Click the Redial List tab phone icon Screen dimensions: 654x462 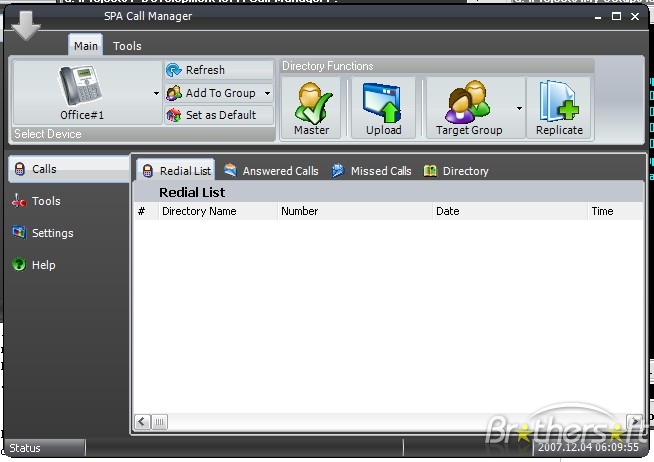tap(148, 171)
